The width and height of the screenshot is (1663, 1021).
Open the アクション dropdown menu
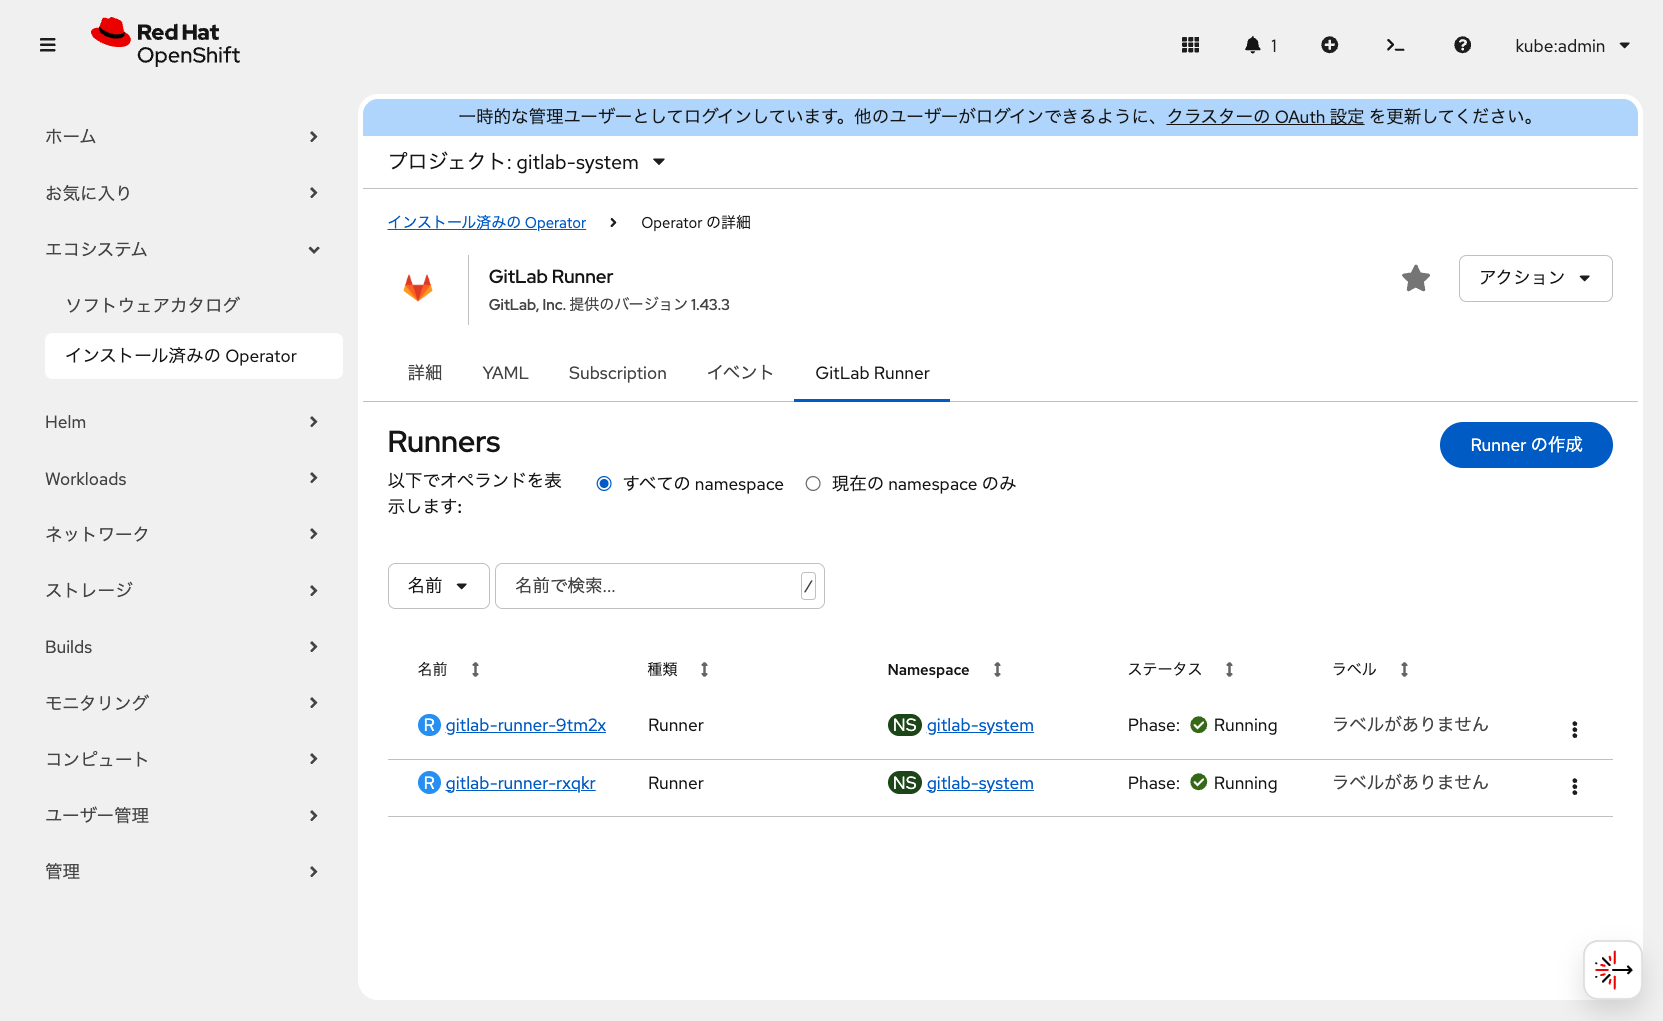tap(1535, 278)
